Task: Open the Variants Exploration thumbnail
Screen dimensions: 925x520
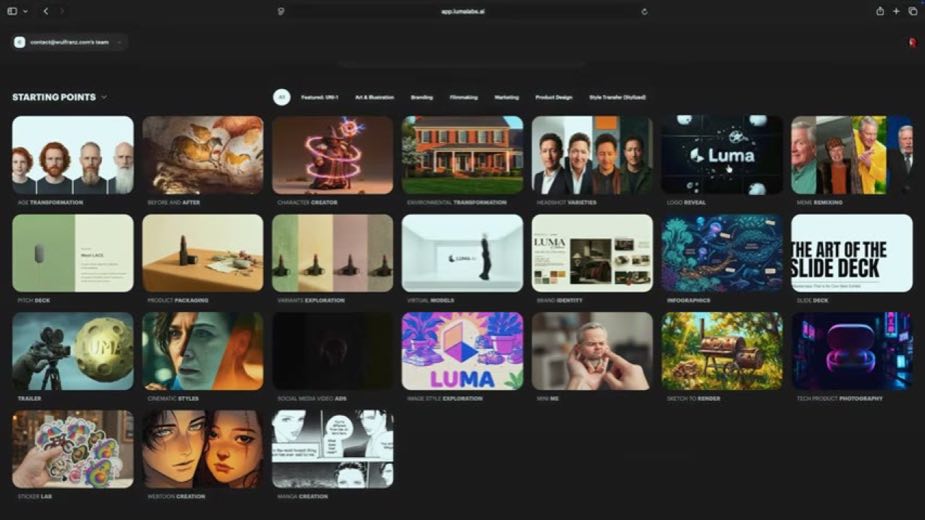Action: point(333,253)
